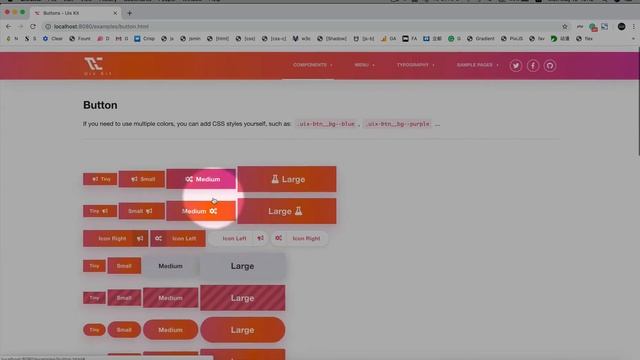Open the Twitter social icon link
Viewport: 640px width, 360px height.
516,66
